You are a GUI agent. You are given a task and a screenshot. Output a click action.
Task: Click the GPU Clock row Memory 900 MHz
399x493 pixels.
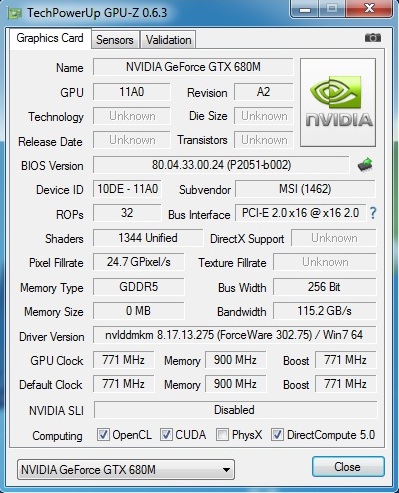[x=236, y=360]
